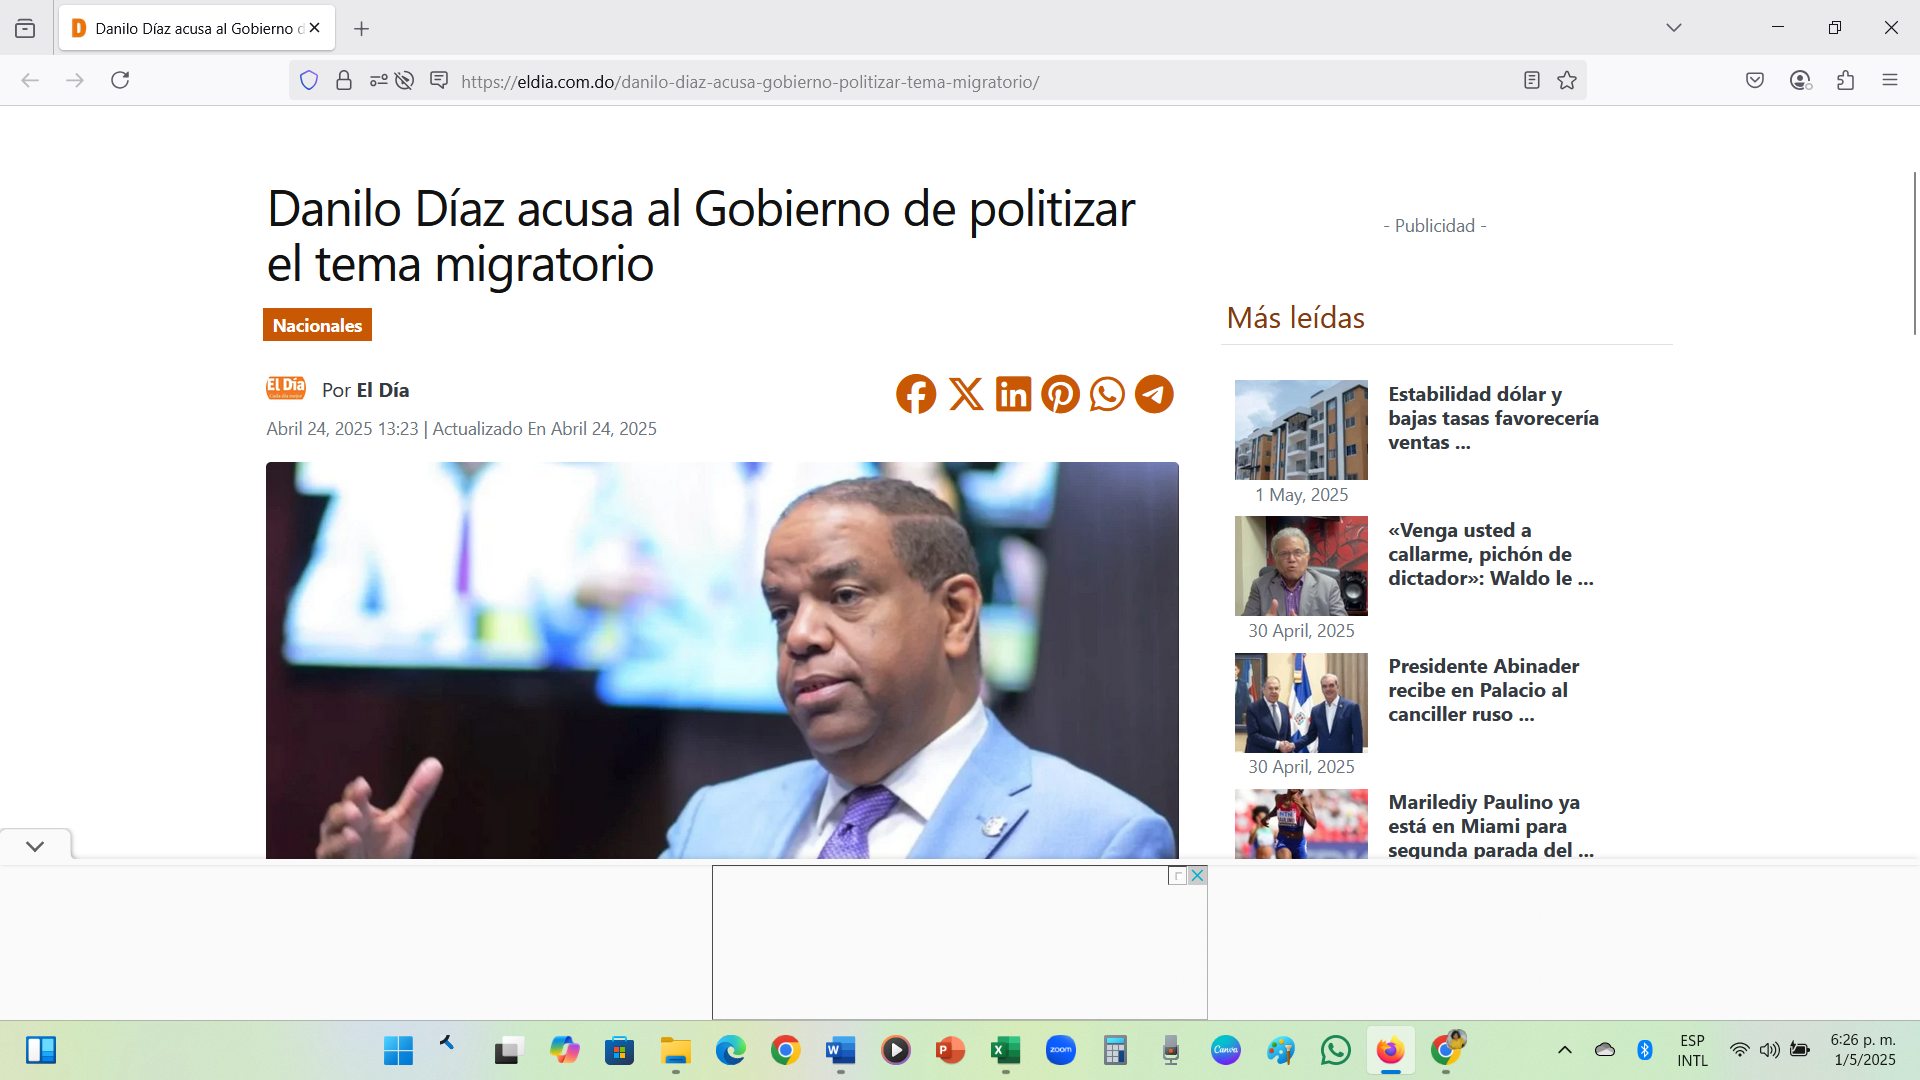This screenshot has height=1080, width=1920.
Task: Open the Nacionales category tag
Action: [x=317, y=325]
